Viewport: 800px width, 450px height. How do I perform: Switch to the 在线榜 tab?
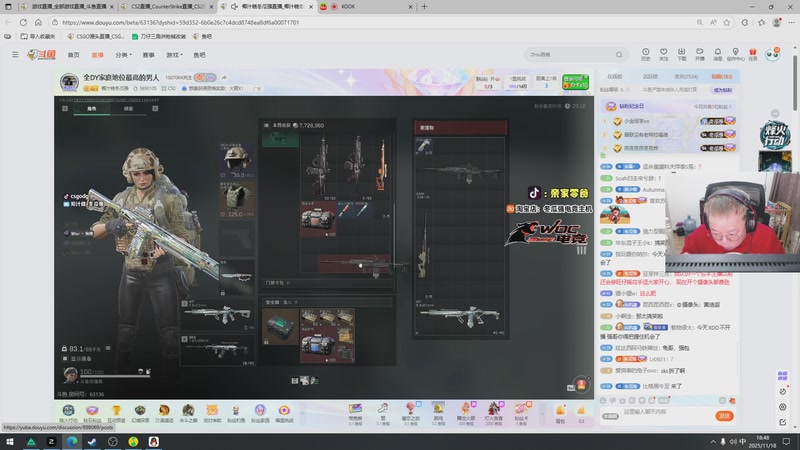615,77
